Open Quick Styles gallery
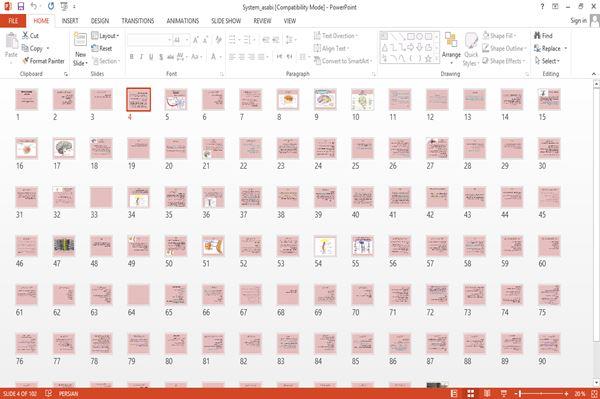This screenshot has width=600, height=399. point(471,49)
